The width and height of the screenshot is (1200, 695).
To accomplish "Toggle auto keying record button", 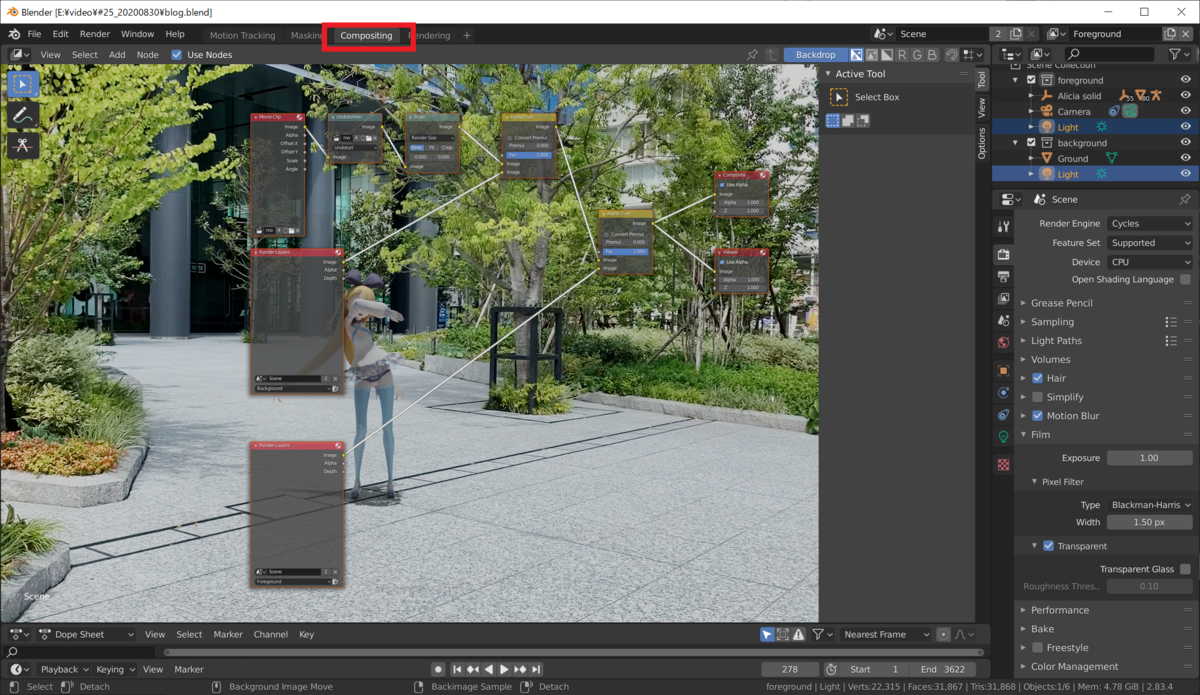I will [438, 669].
